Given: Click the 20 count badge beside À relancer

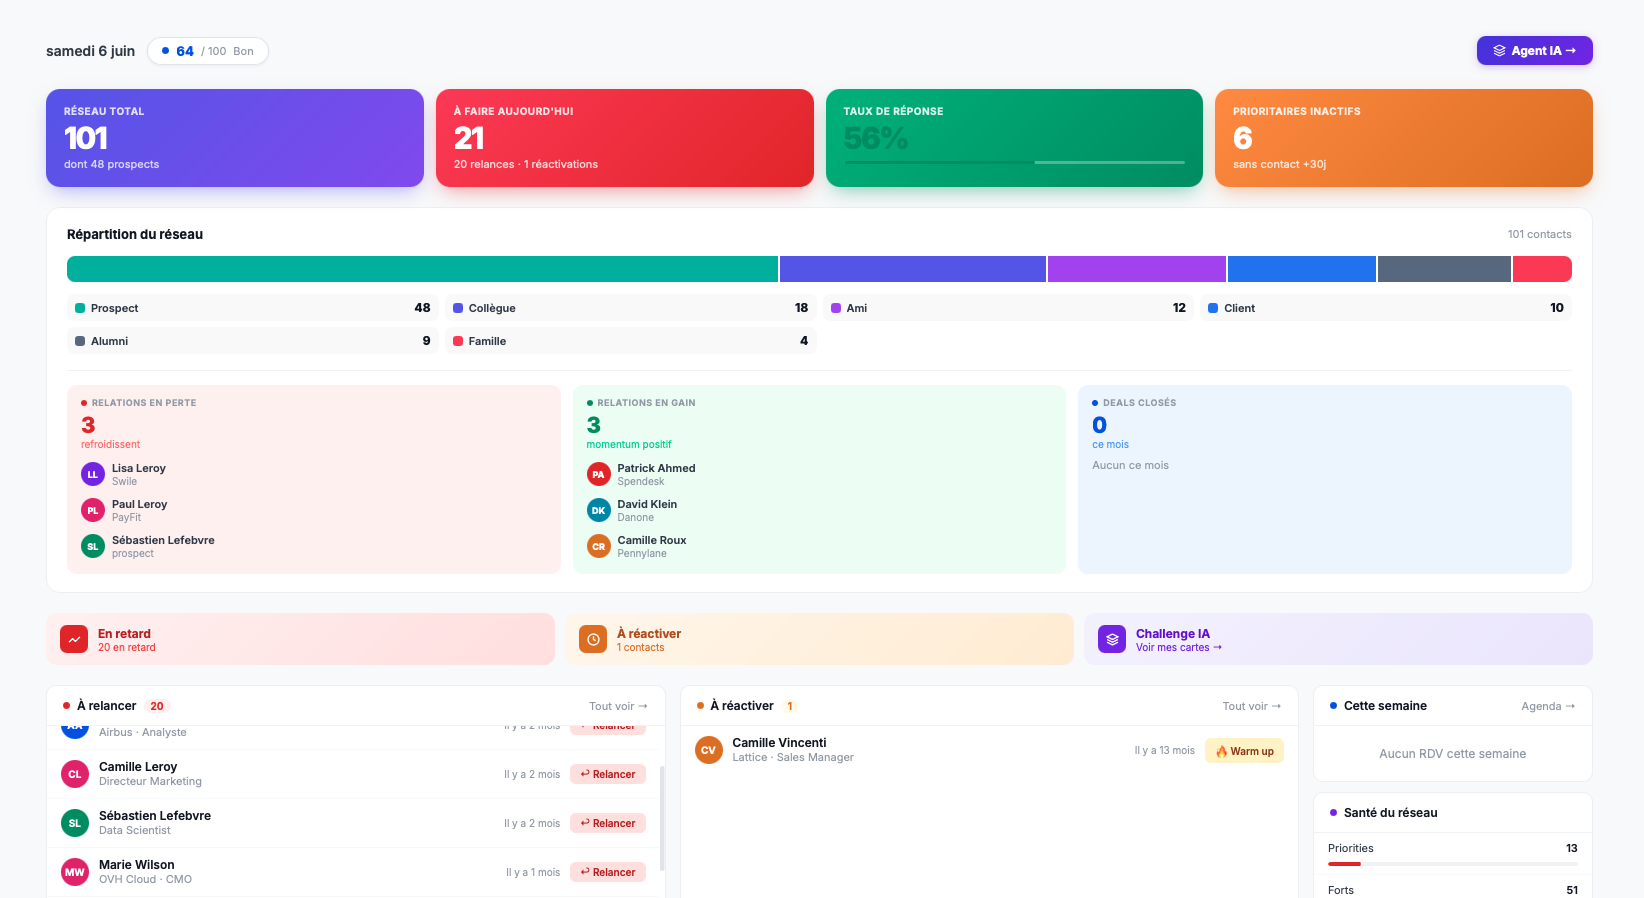Looking at the screenshot, I should point(157,706).
